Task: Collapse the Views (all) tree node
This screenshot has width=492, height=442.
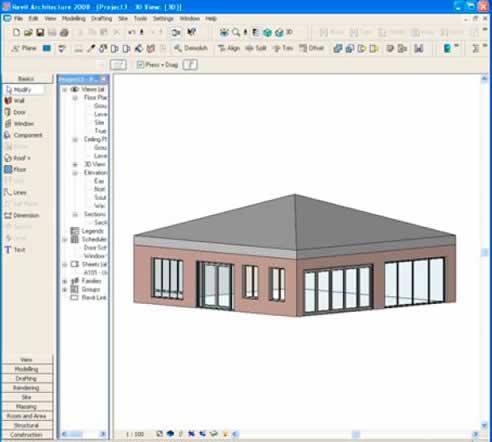Action: (65, 89)
